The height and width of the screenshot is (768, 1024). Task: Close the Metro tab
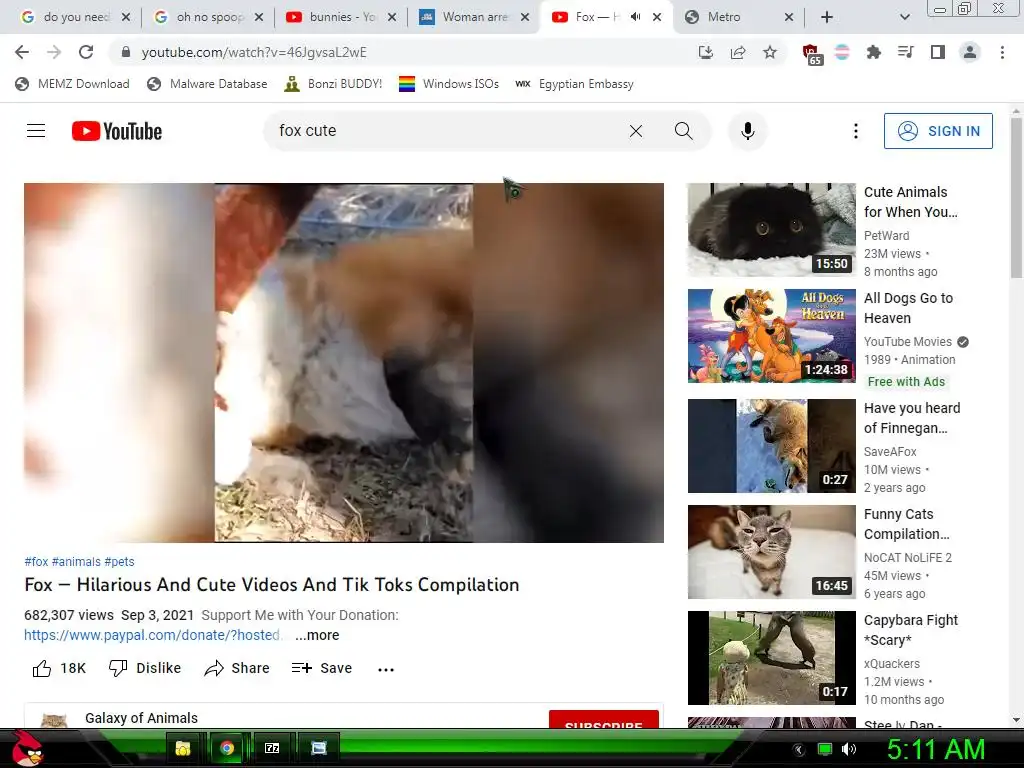pos(789,17)
